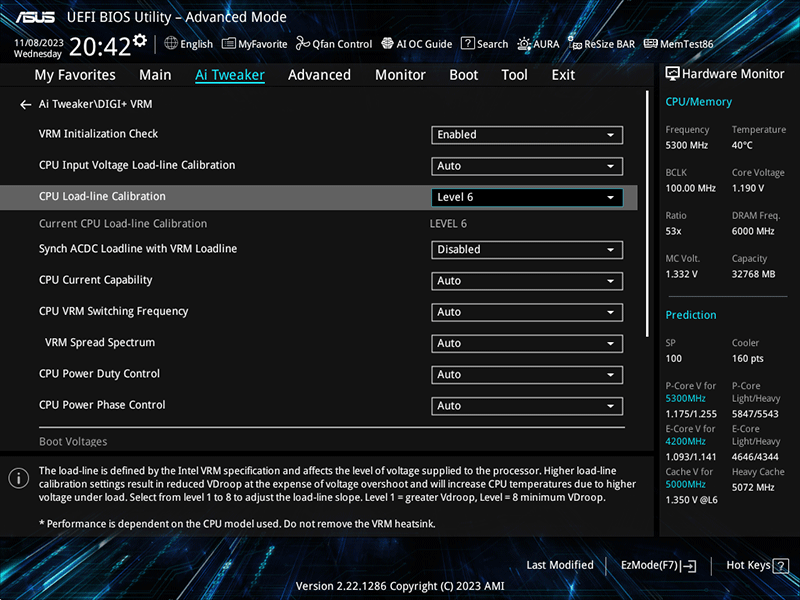Switch to Main tab
This screenshot has width=800, height=600.
155,75
